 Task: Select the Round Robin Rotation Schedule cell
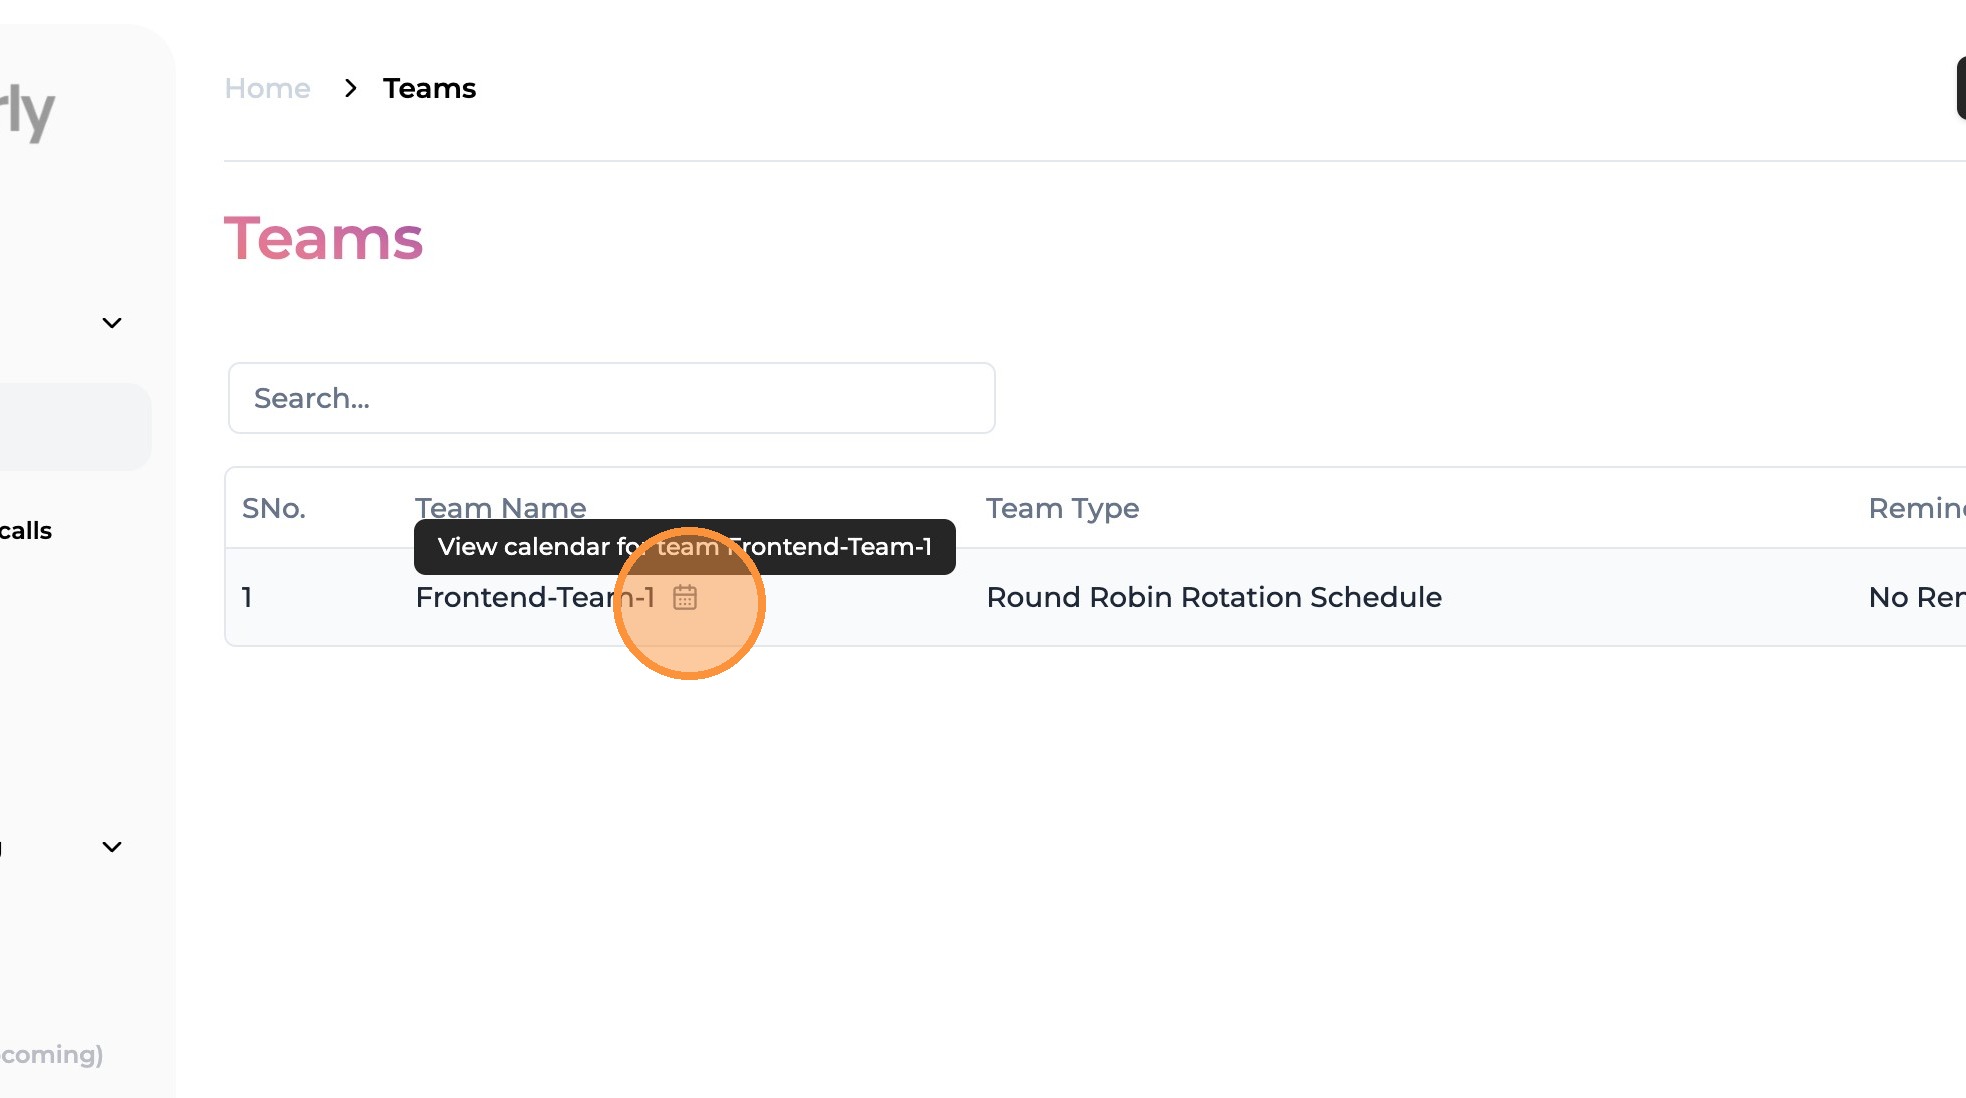coord(1214,597)
